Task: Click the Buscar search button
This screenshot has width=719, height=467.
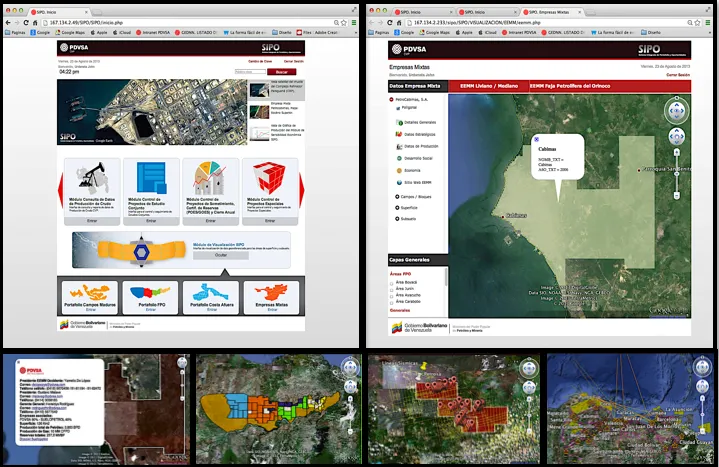Action: (x=282, y=72)
